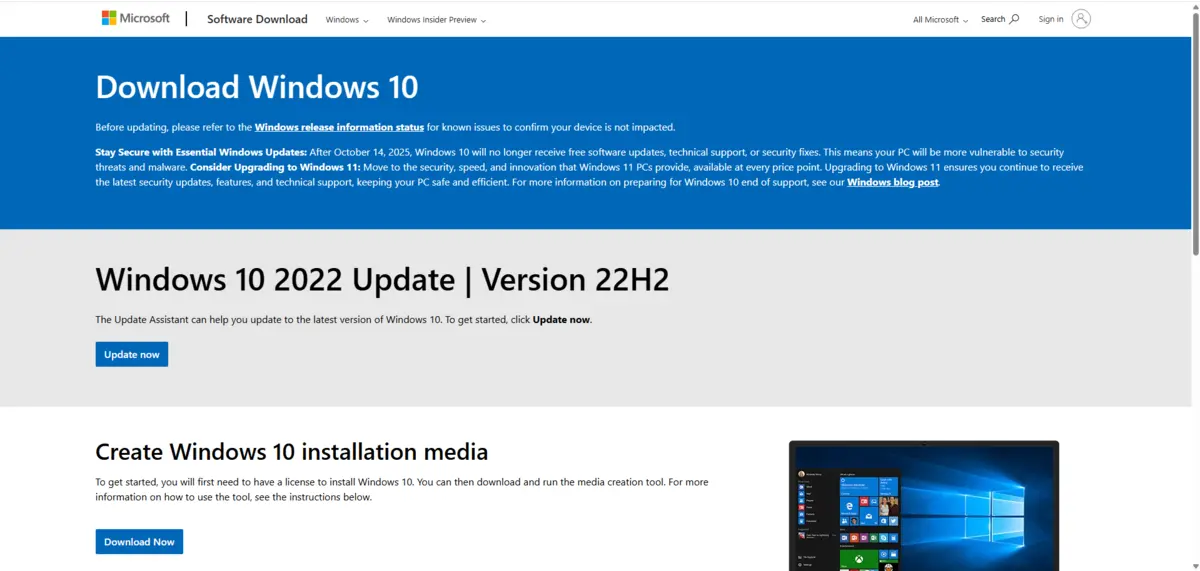
Task: Expand Windows Insider Preview dropdown
Action: click(436, 20)
